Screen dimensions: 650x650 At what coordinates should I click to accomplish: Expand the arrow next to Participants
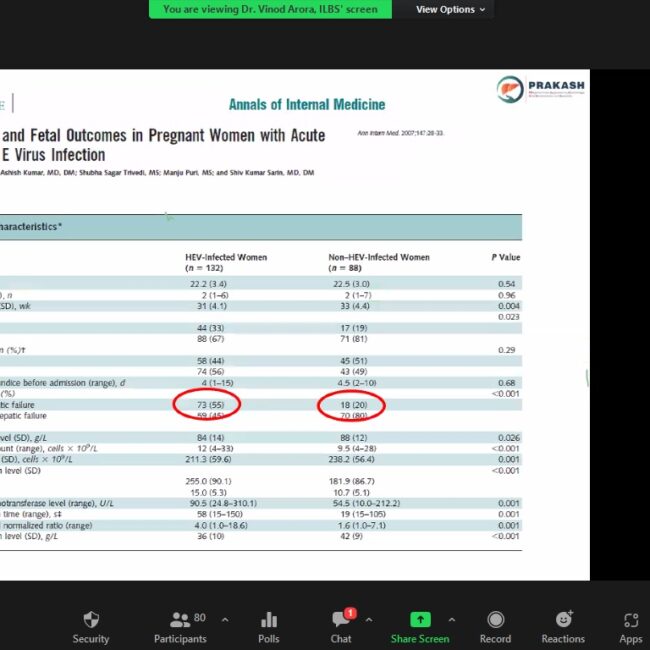[x=224, y=619]
